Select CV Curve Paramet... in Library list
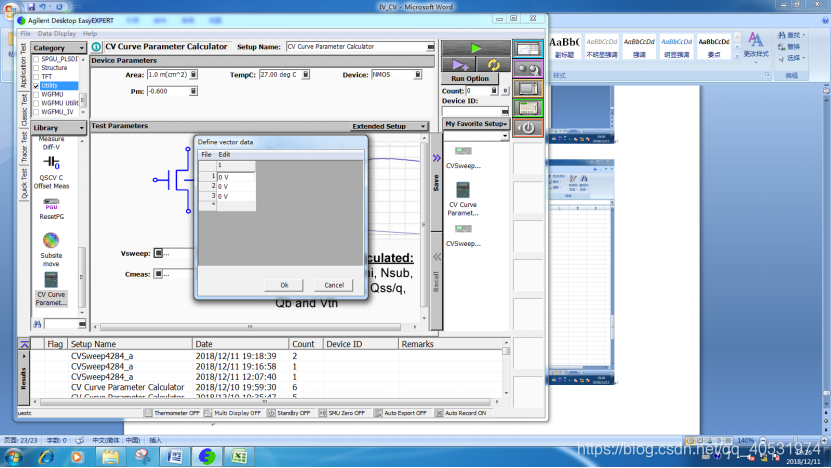The width and height of the screenshot is (831, 468). tap(51, 289)
